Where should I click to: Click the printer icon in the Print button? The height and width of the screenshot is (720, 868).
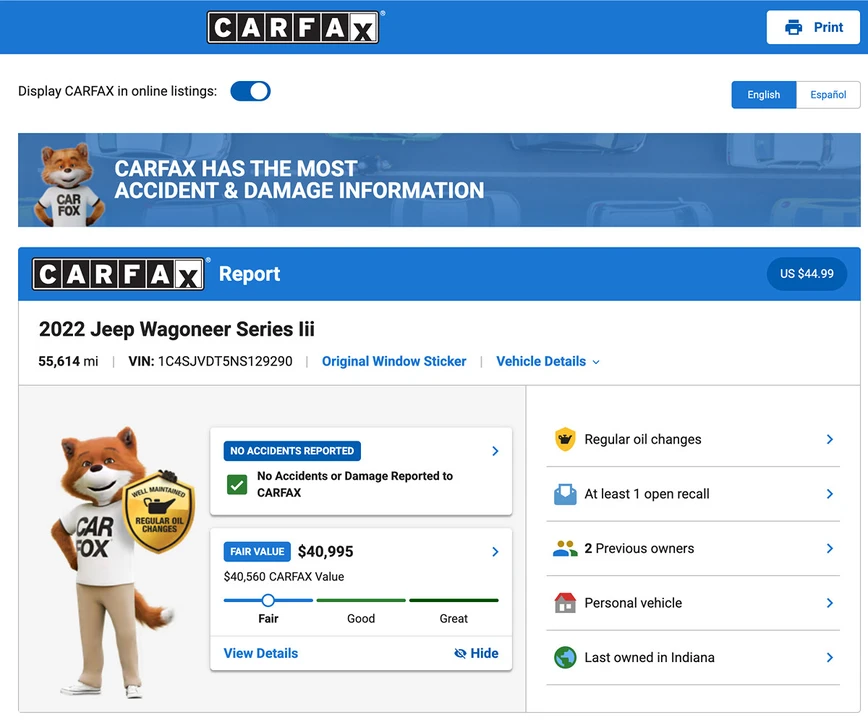(x=793, y=27)
